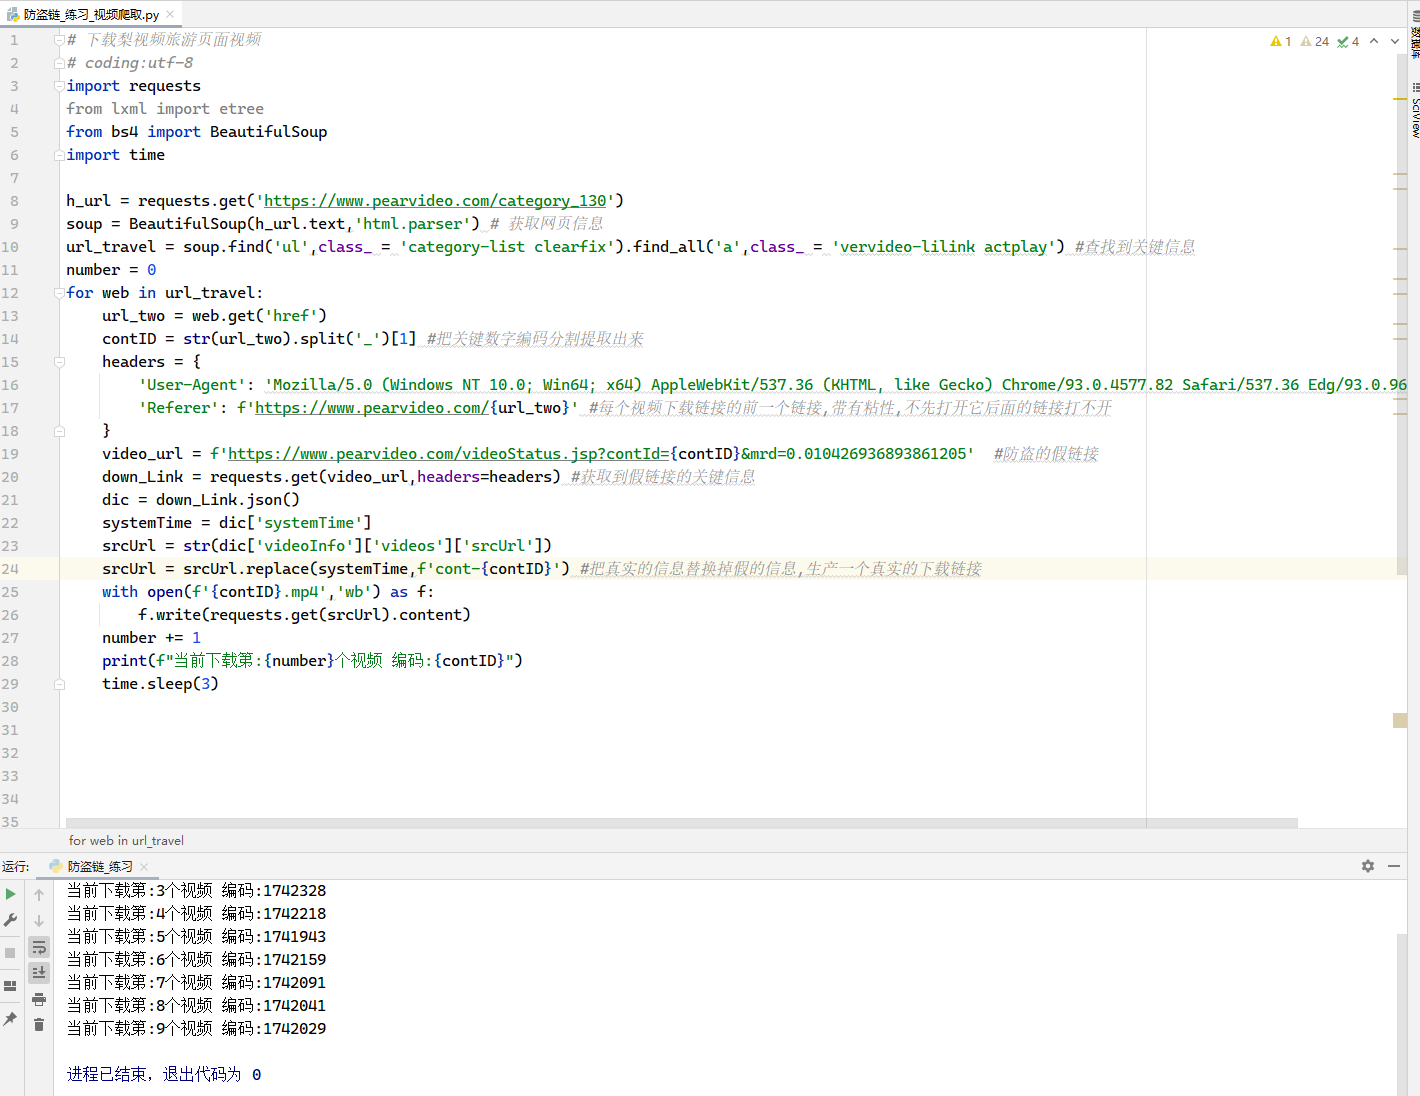The width and height of the screenshot is (1420, 1096).
Task: Select the 防盗链_练习 run tab
Action: 100,867
